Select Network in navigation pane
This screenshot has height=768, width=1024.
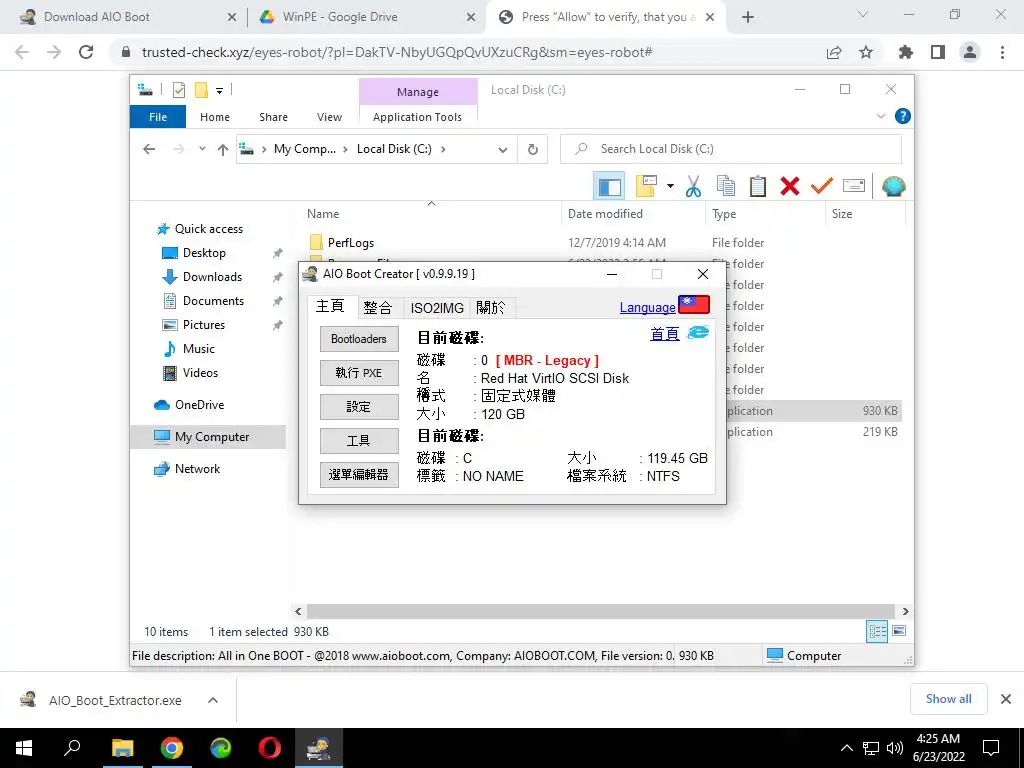click(197, 469)
